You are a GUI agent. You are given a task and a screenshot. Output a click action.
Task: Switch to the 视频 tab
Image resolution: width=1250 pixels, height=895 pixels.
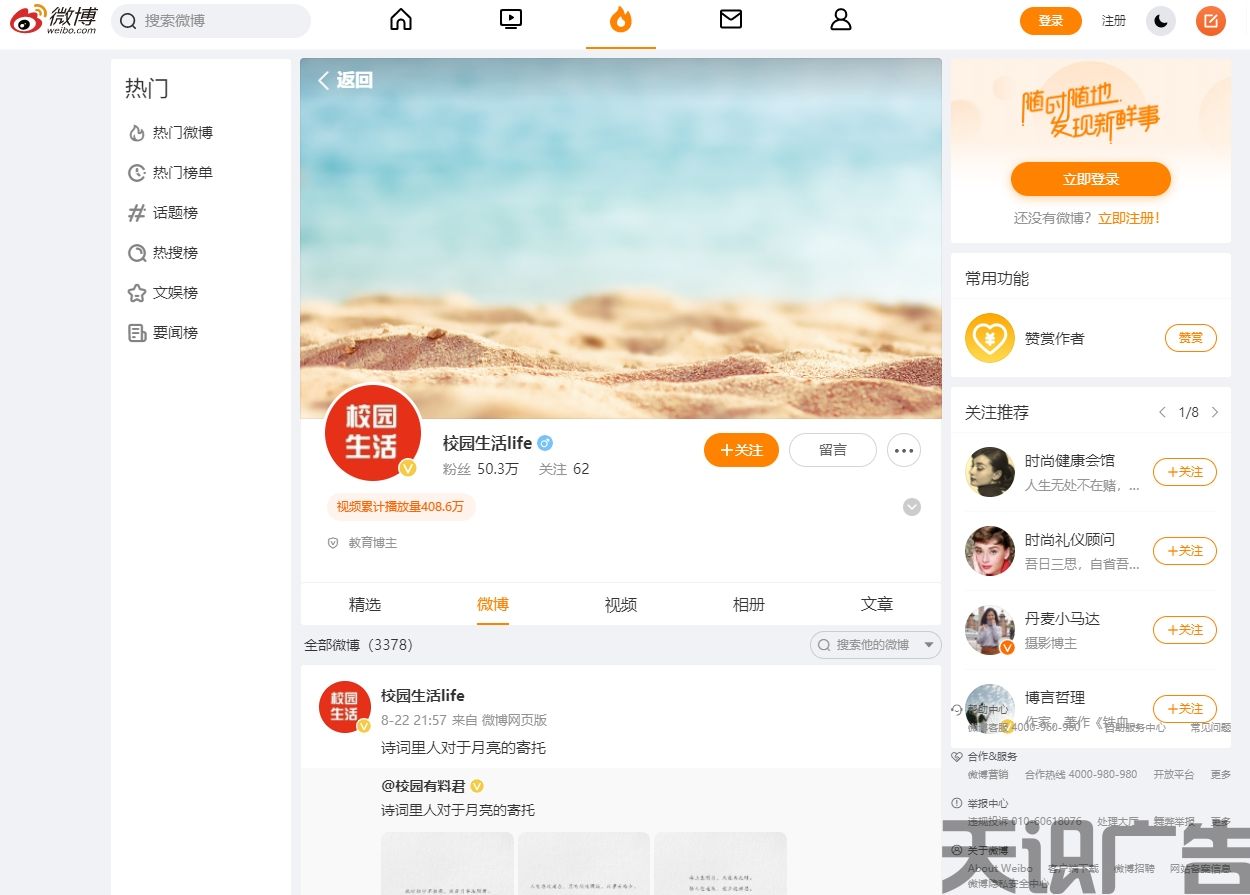point(621,604)
